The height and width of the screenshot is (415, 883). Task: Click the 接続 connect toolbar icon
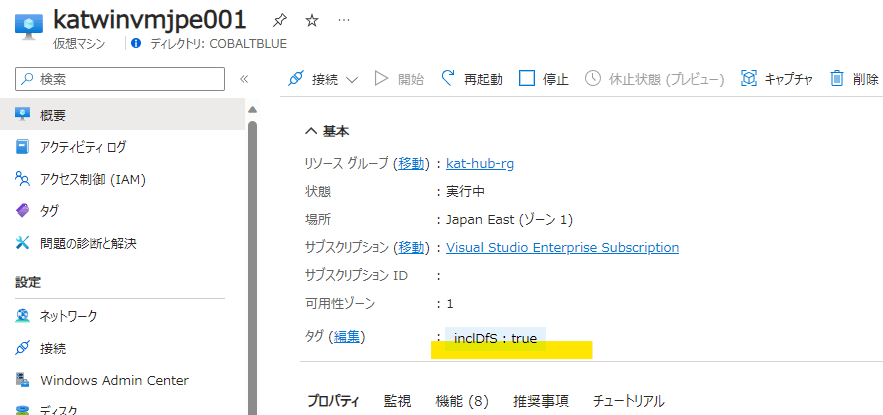pyautogui.click(x=296, y=79)
